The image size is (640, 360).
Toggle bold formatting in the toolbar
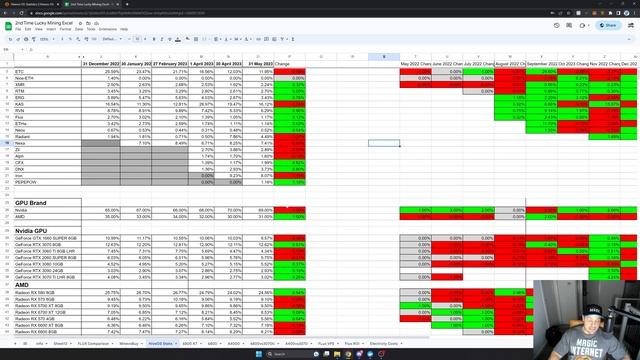pos(154,39)
